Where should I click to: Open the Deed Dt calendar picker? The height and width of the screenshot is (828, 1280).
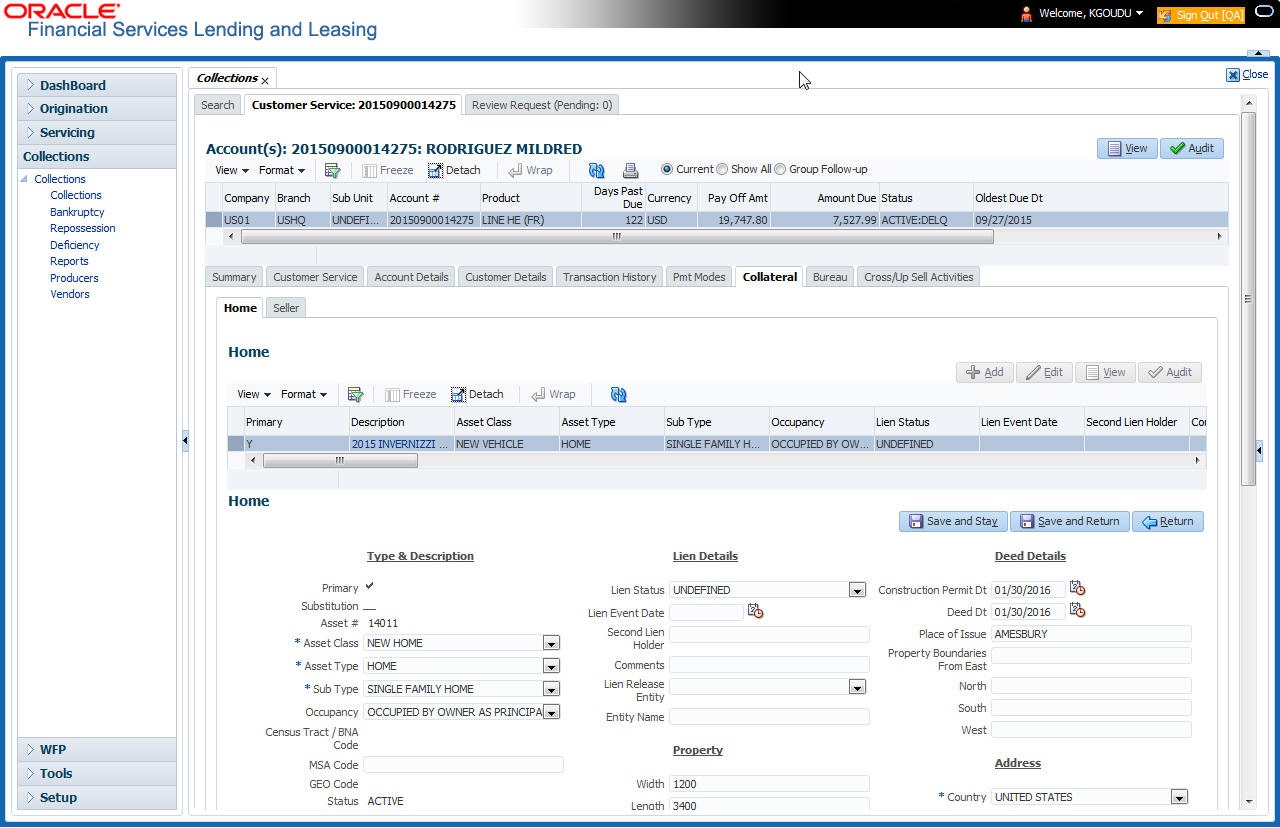[x=1077, y=610]
